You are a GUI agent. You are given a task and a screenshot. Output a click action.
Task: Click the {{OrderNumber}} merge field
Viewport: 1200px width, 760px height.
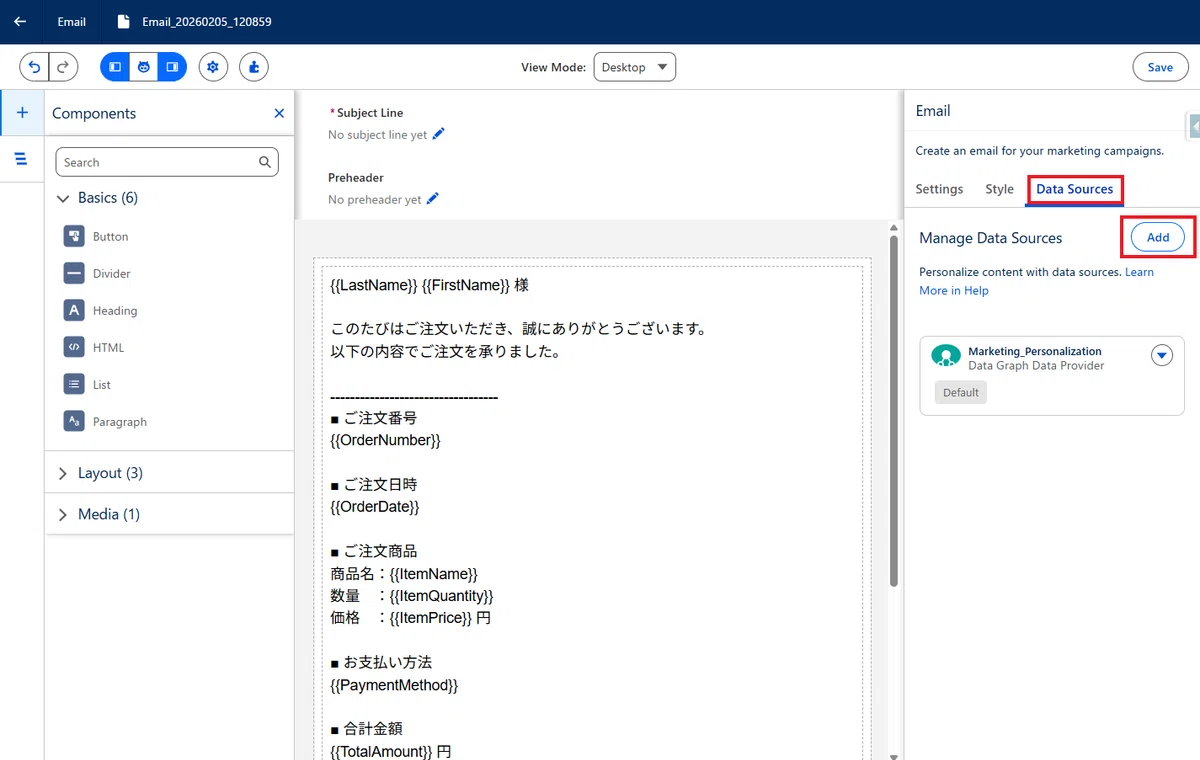[x=385, y=440]
